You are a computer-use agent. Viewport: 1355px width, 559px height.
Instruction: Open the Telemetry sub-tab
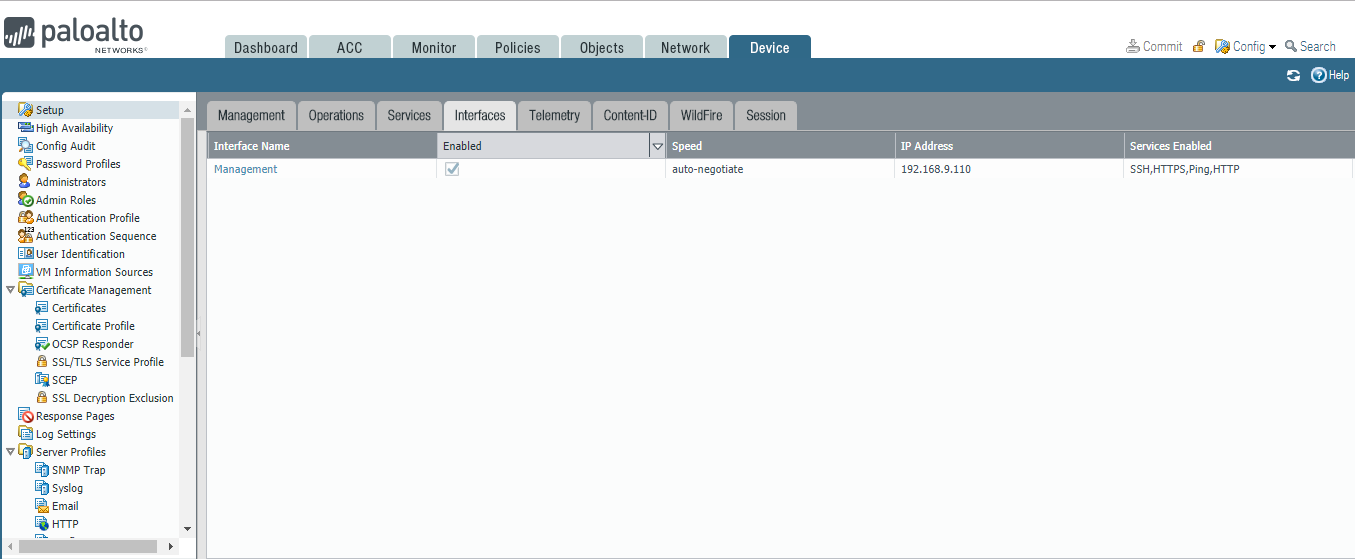(555, 115)
